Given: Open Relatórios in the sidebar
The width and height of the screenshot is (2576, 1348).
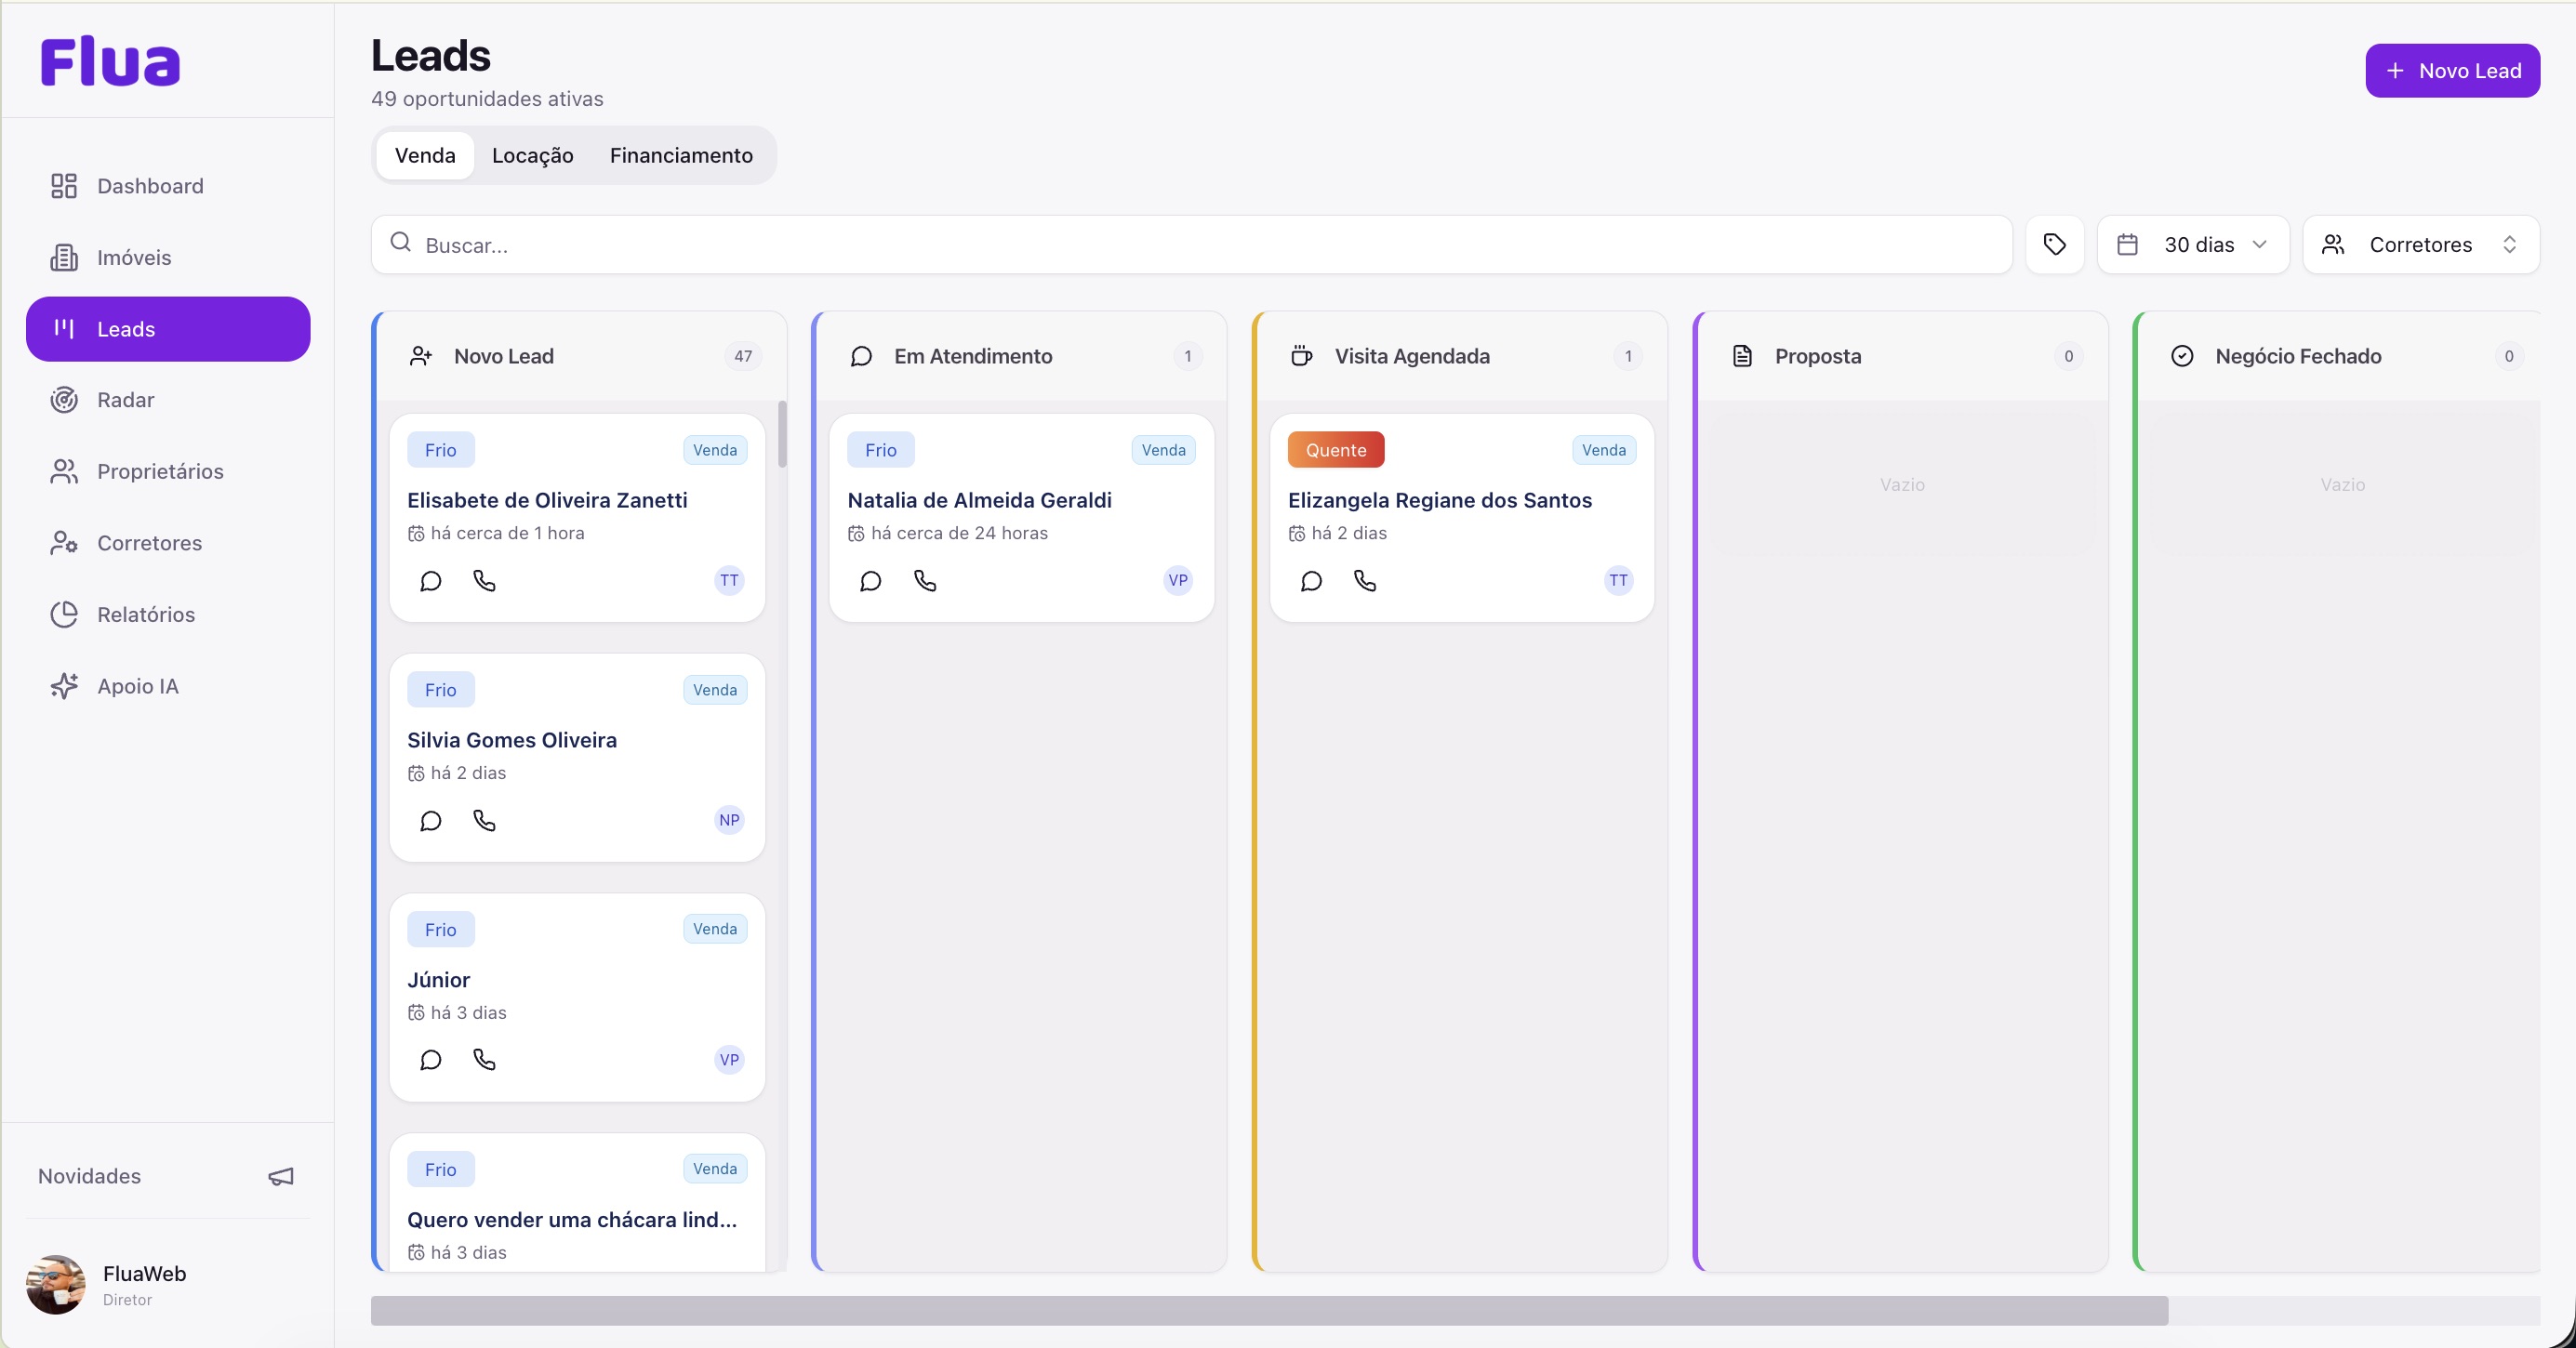Looking at the screenshot, I should coord(168,614).
